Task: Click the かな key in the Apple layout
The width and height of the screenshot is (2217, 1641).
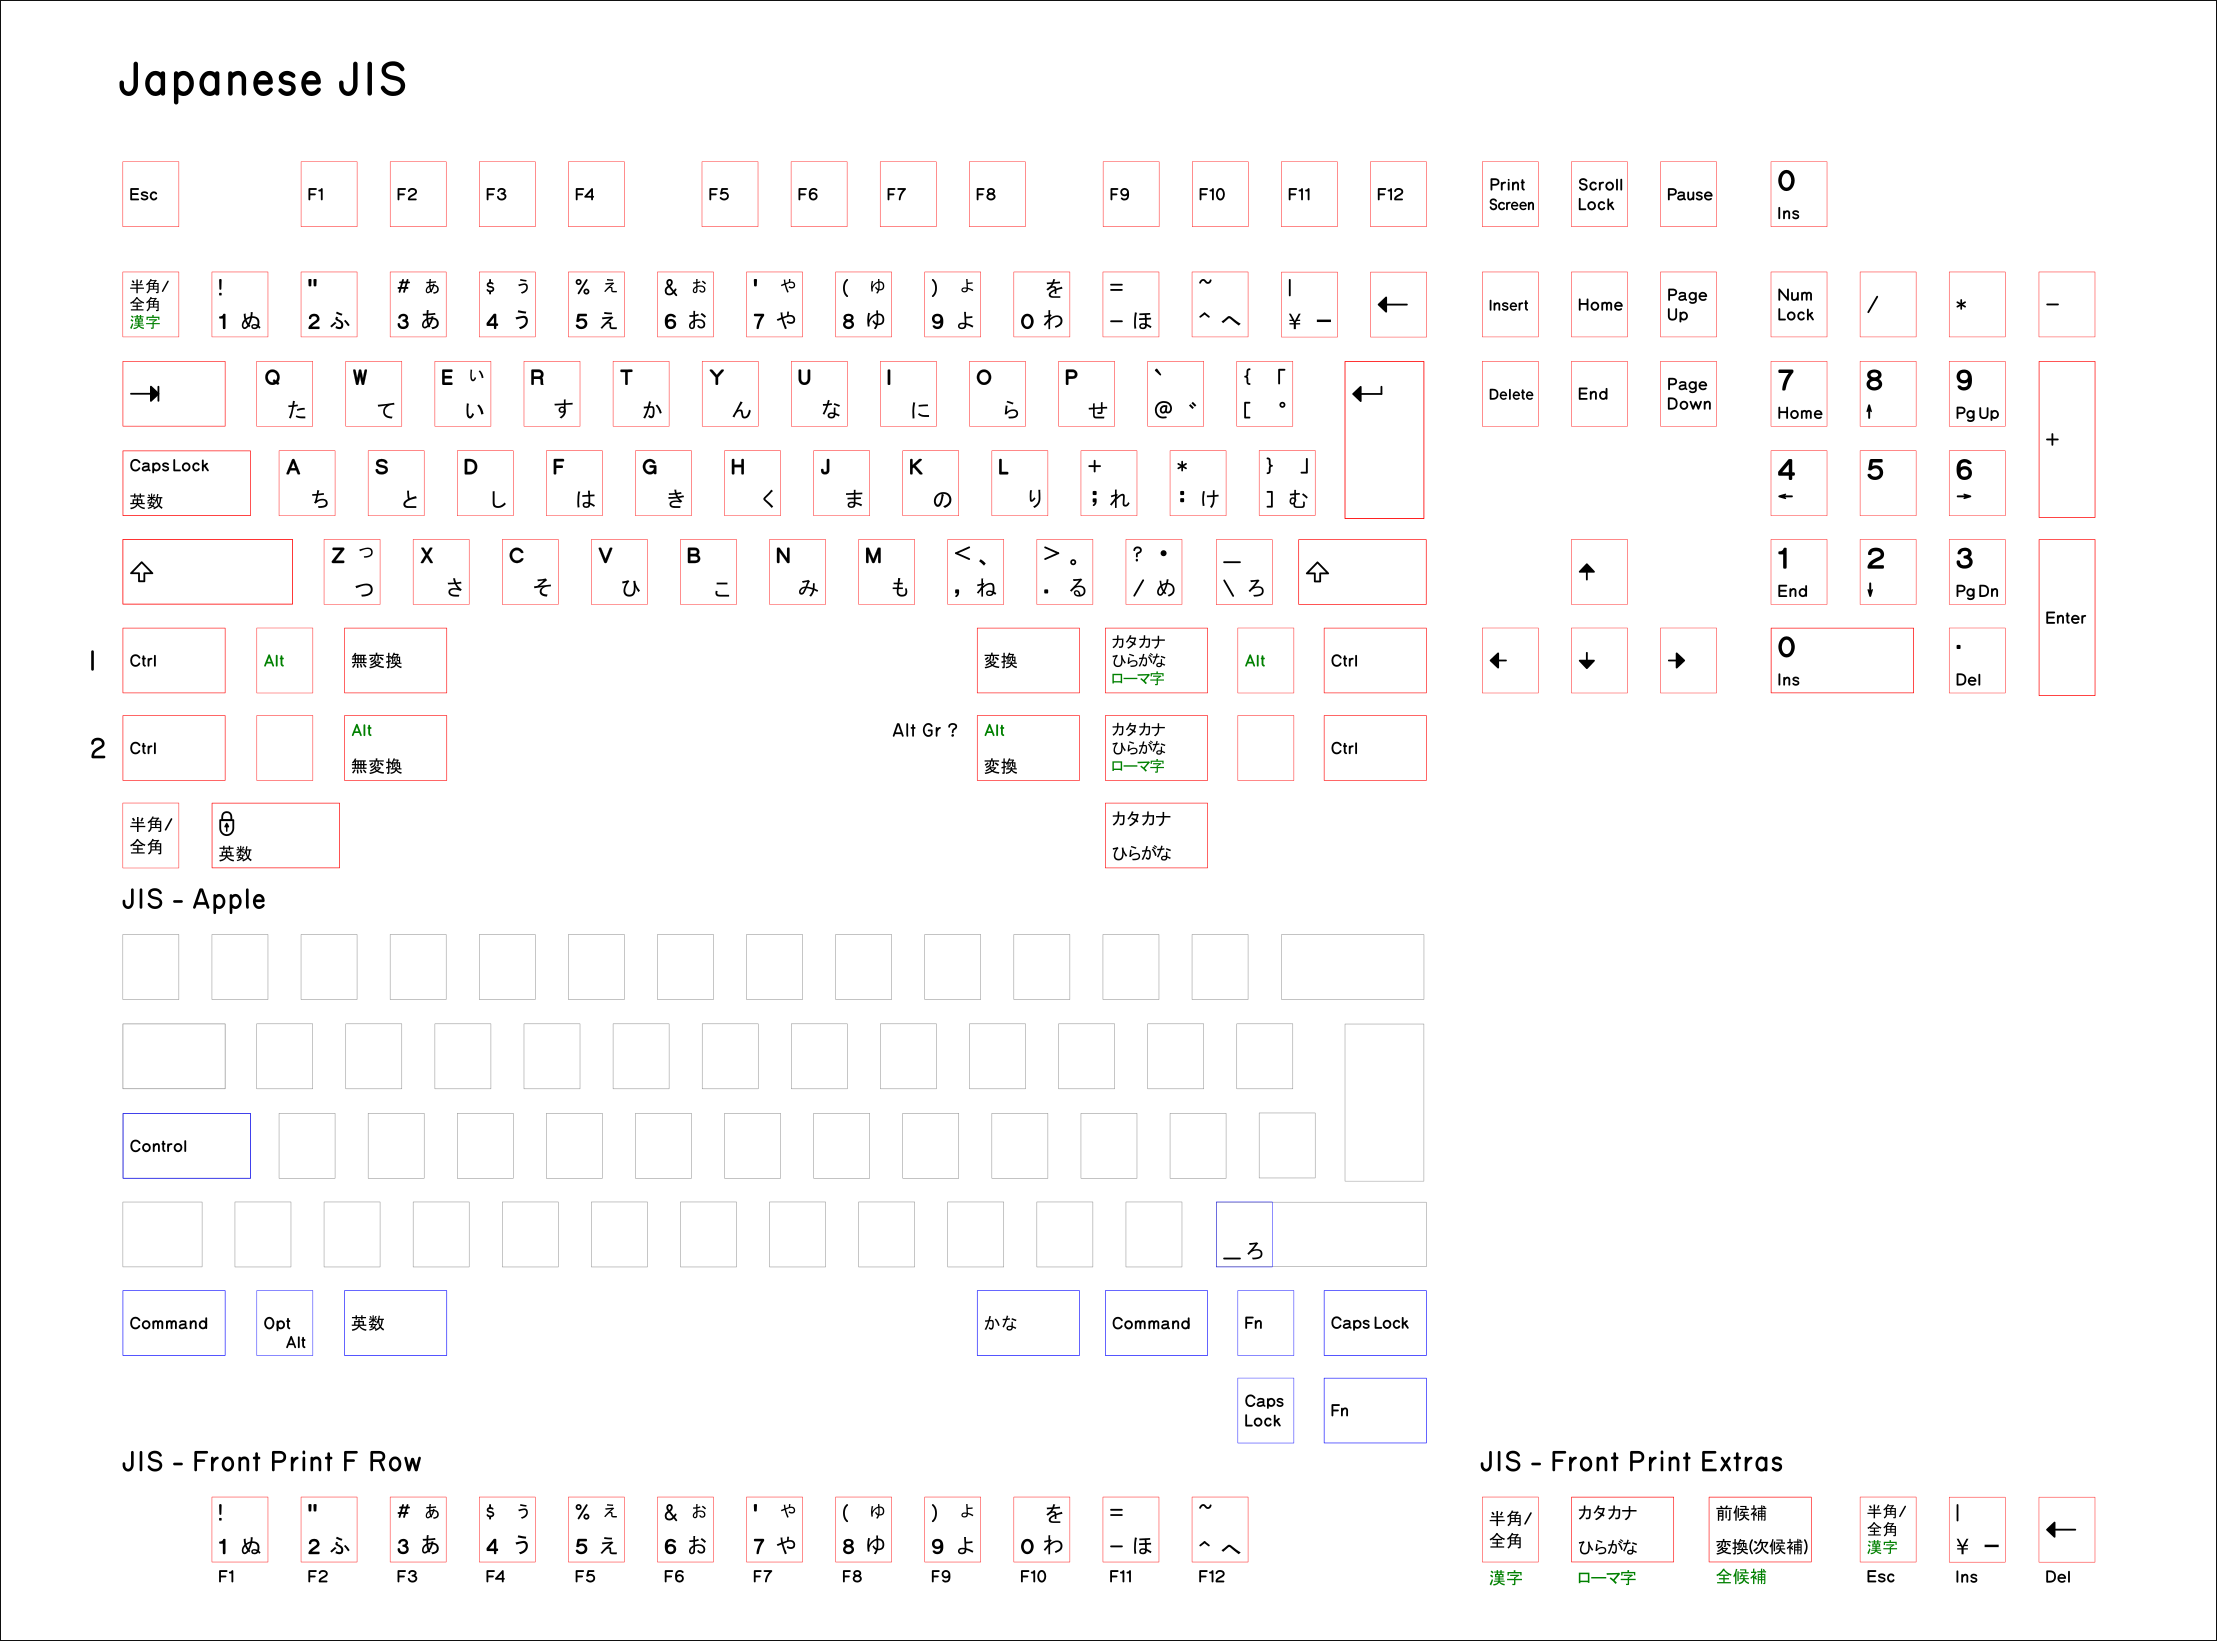Action: click(1027, 1323)
